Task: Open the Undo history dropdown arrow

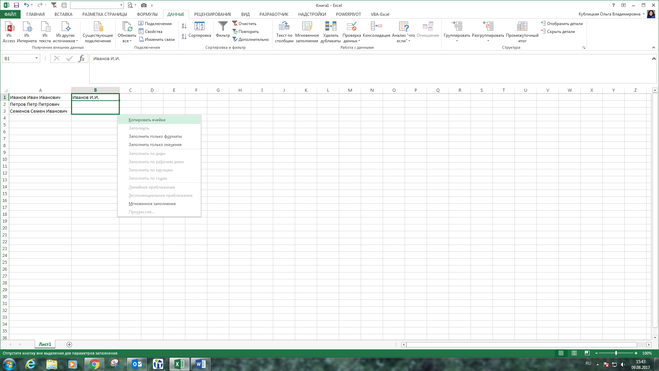Action: (x=32, y=5)
